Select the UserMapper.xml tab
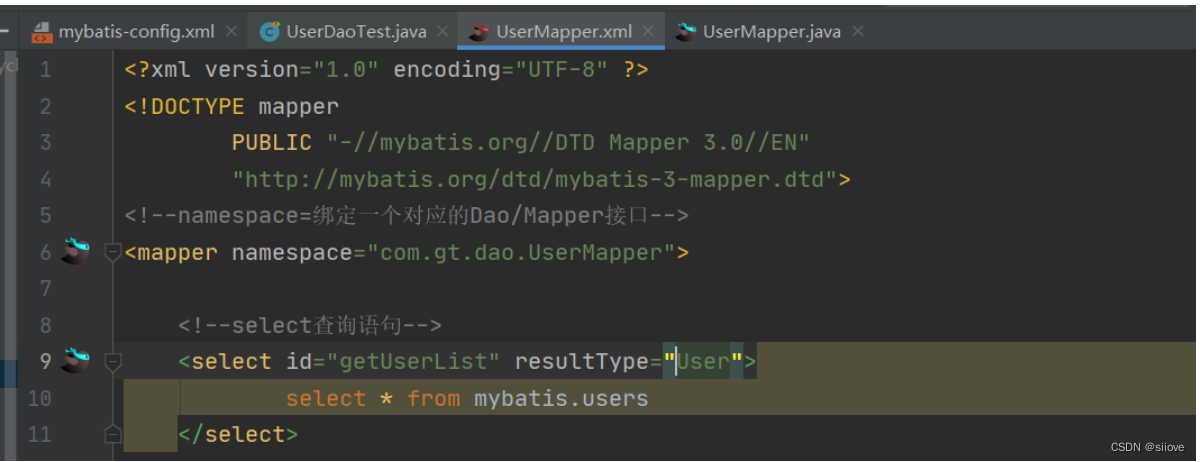 pyautogui.click(x=564, y=31)
